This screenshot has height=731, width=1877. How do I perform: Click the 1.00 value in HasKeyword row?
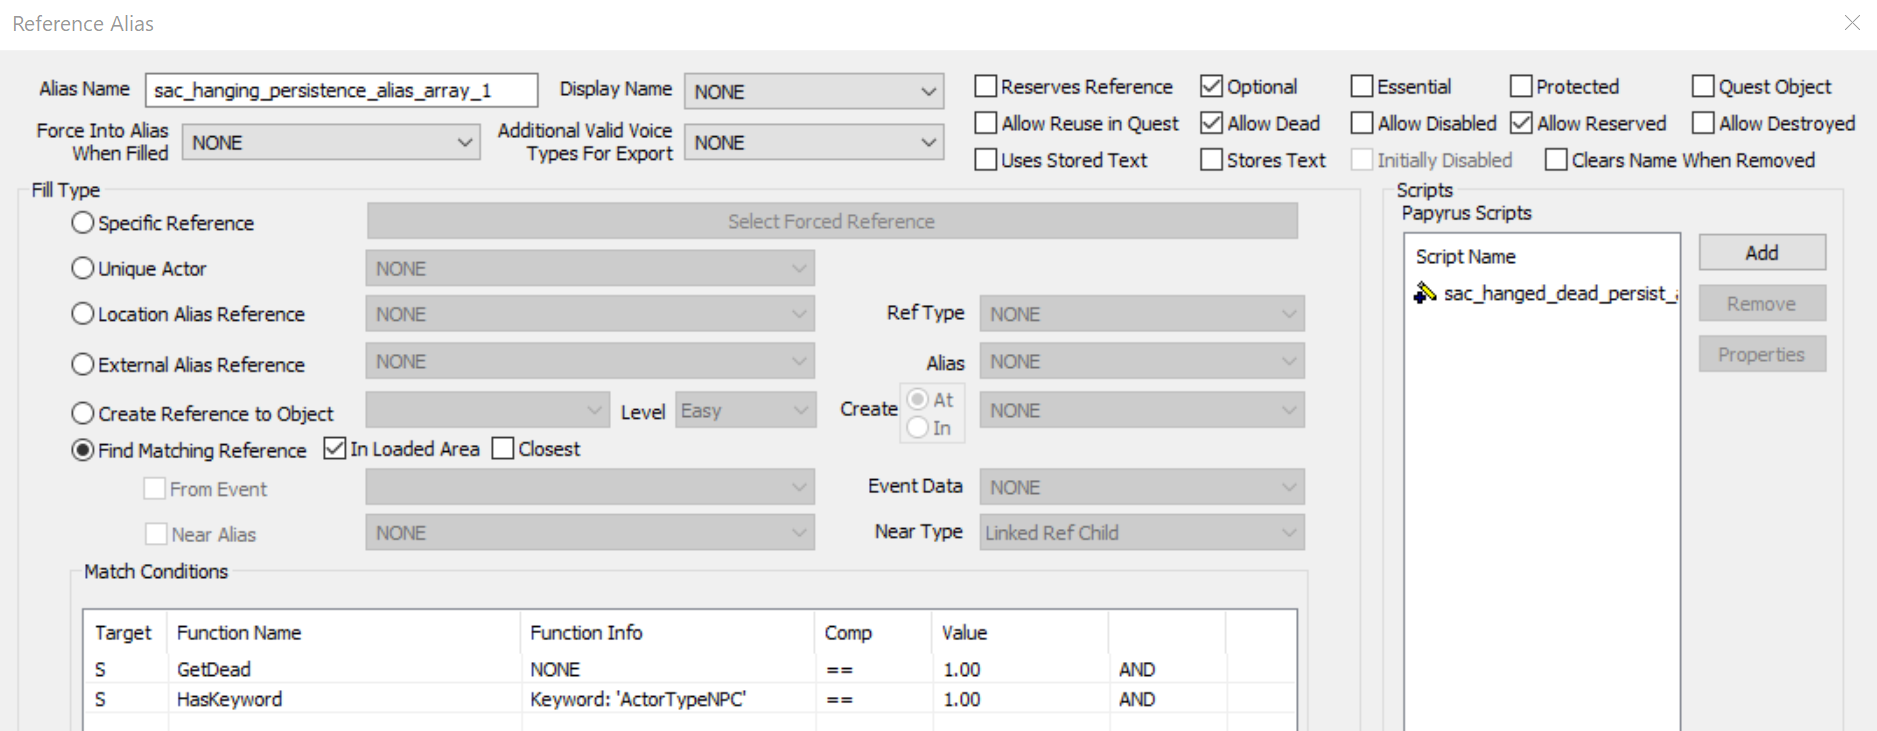point(962,699)
